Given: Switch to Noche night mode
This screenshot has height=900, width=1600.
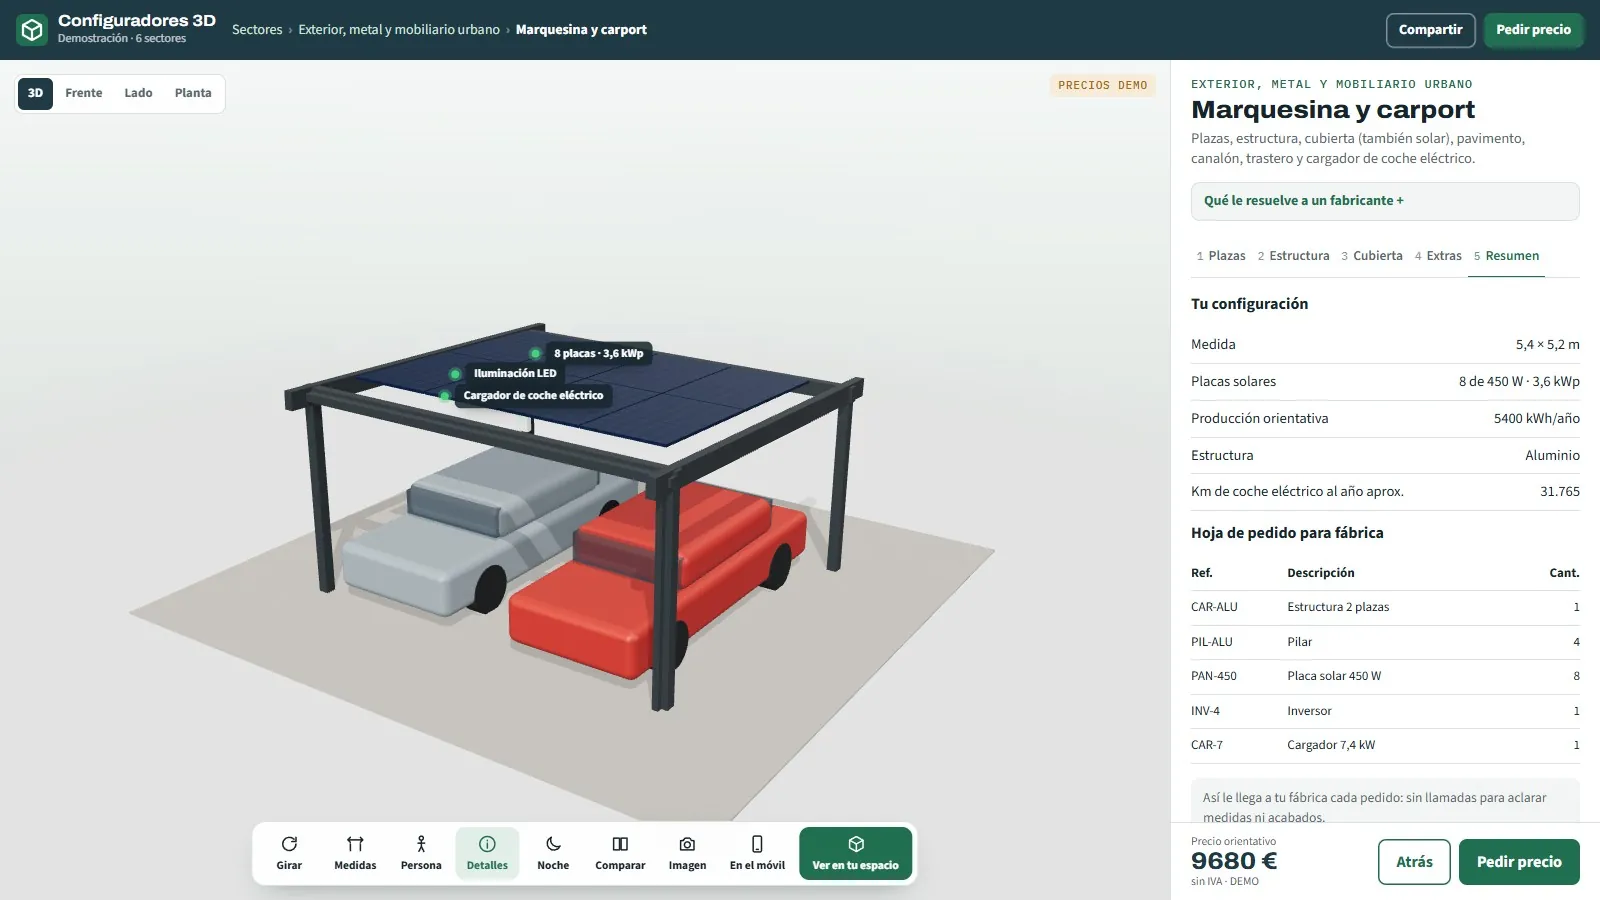Looking at the screenshot, I should tap(553, 853).
